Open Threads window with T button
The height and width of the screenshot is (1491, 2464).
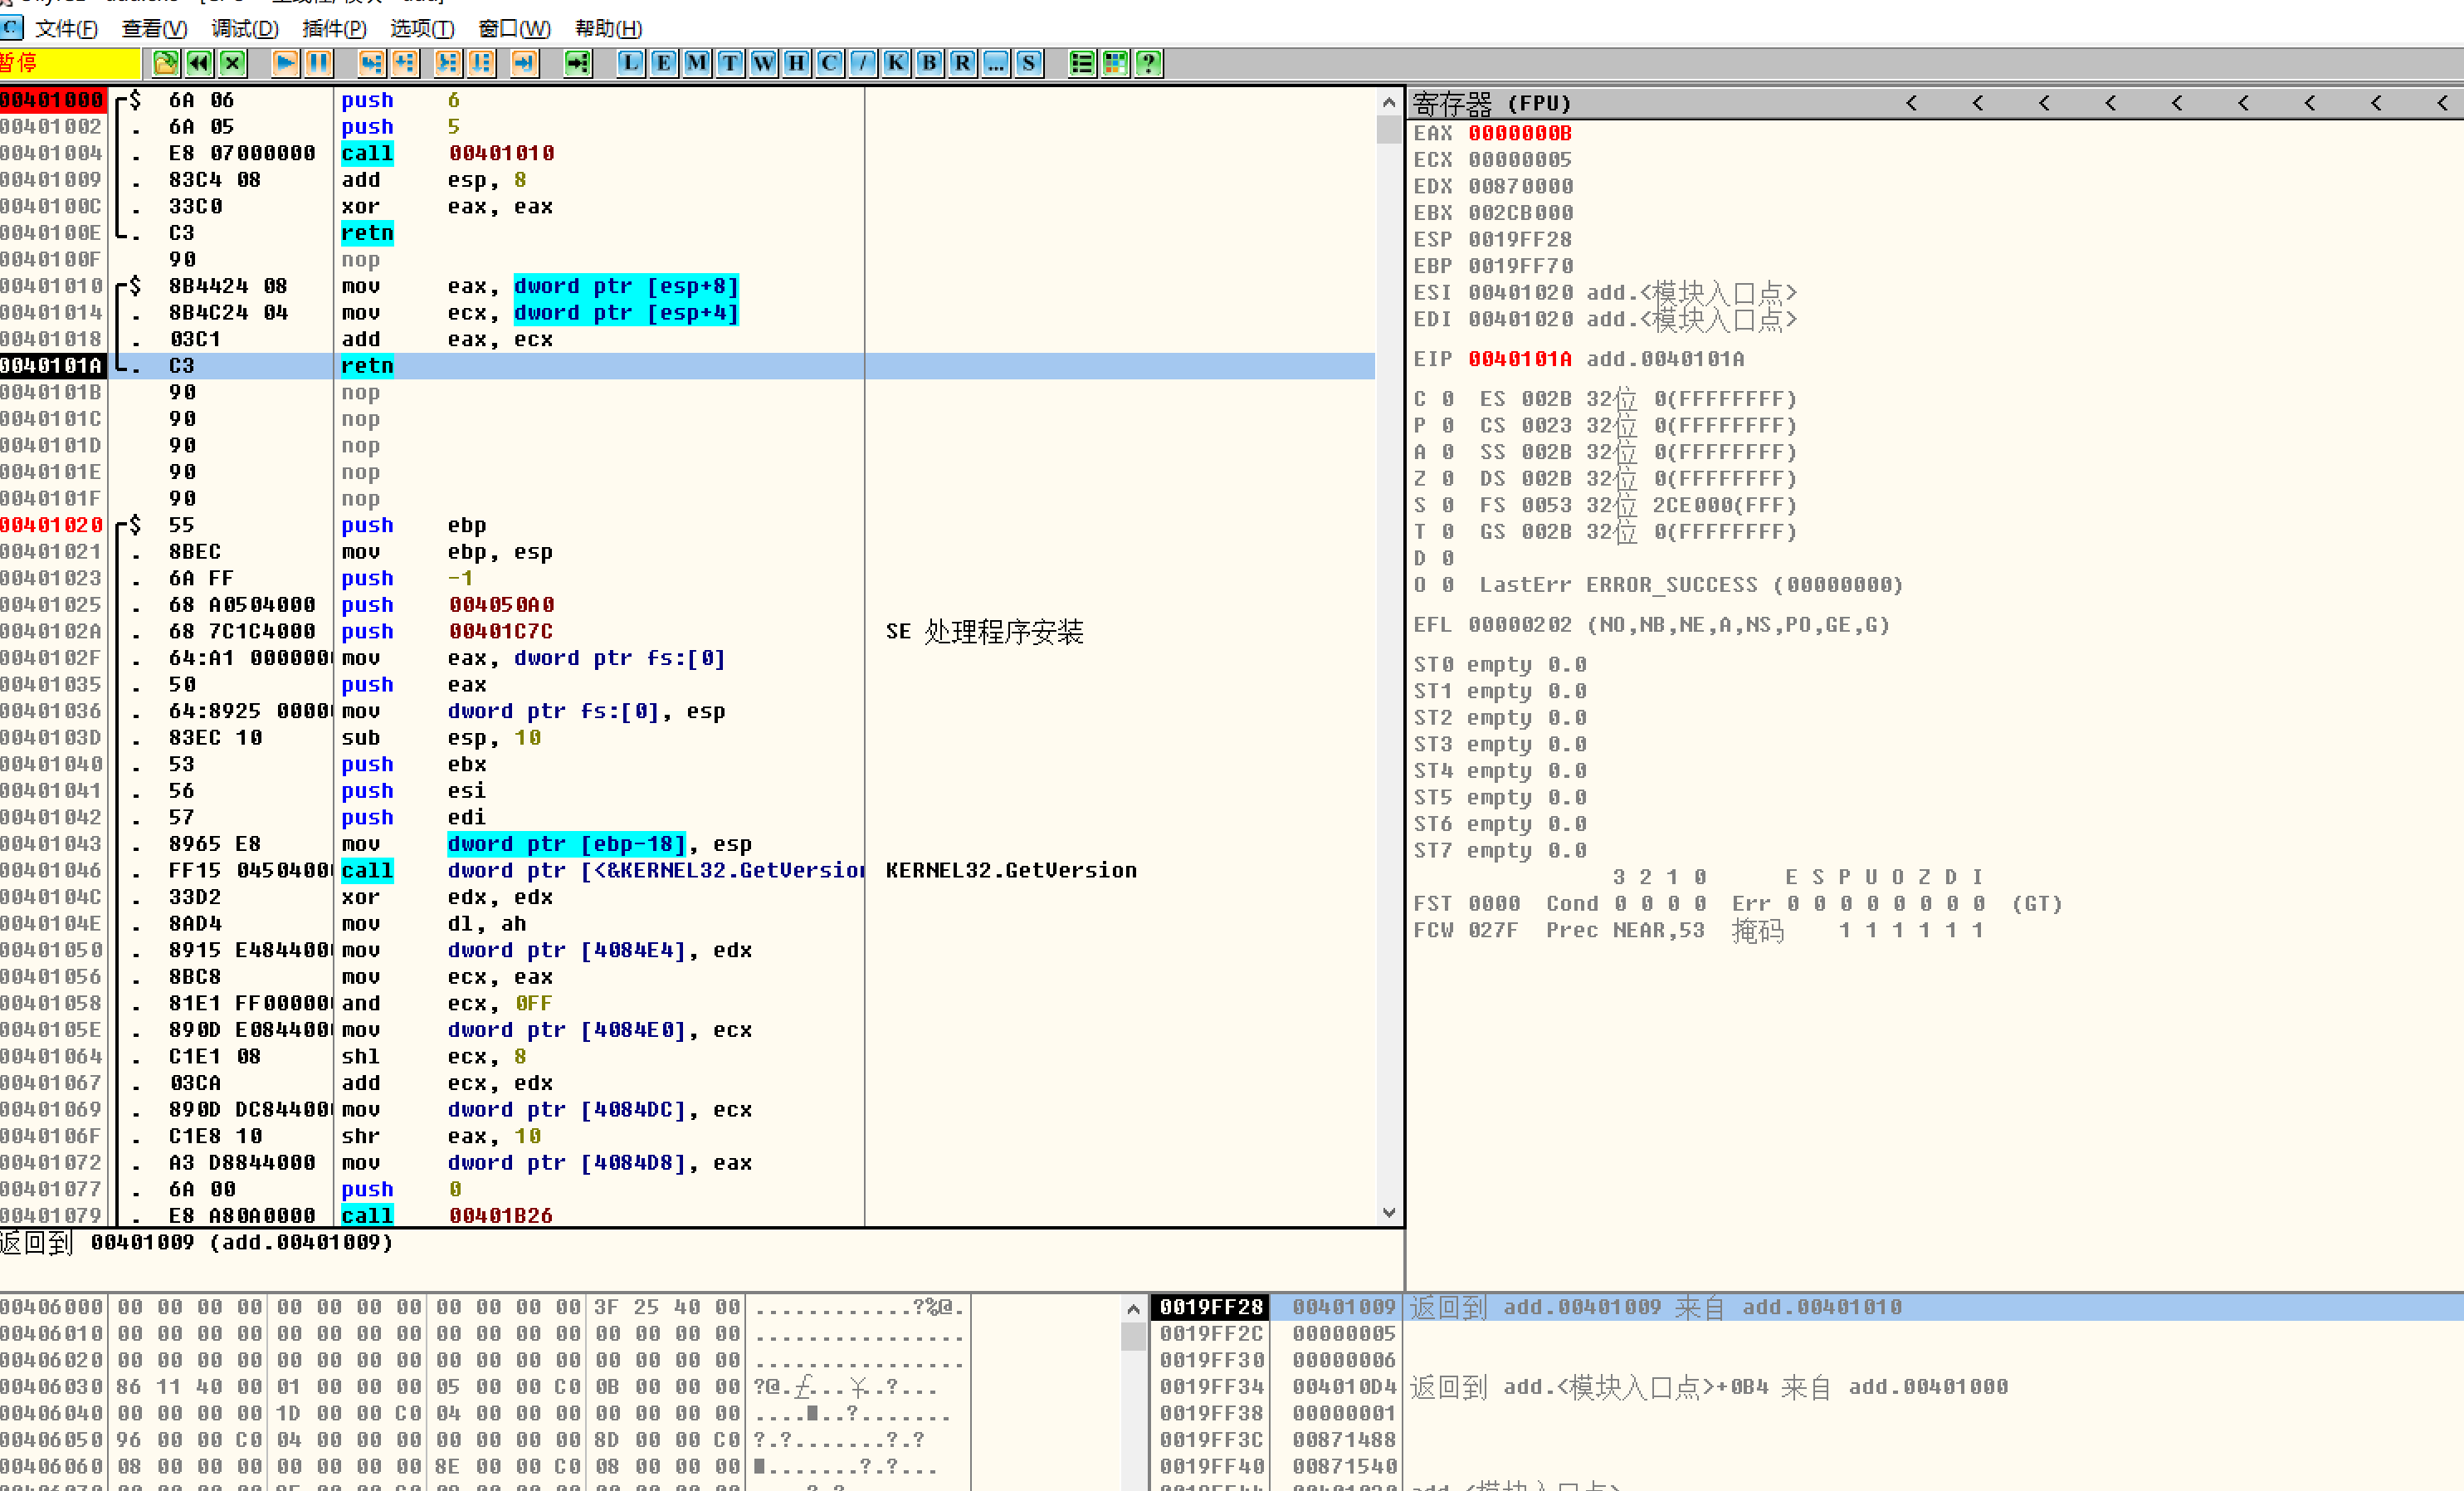(731, 64)
